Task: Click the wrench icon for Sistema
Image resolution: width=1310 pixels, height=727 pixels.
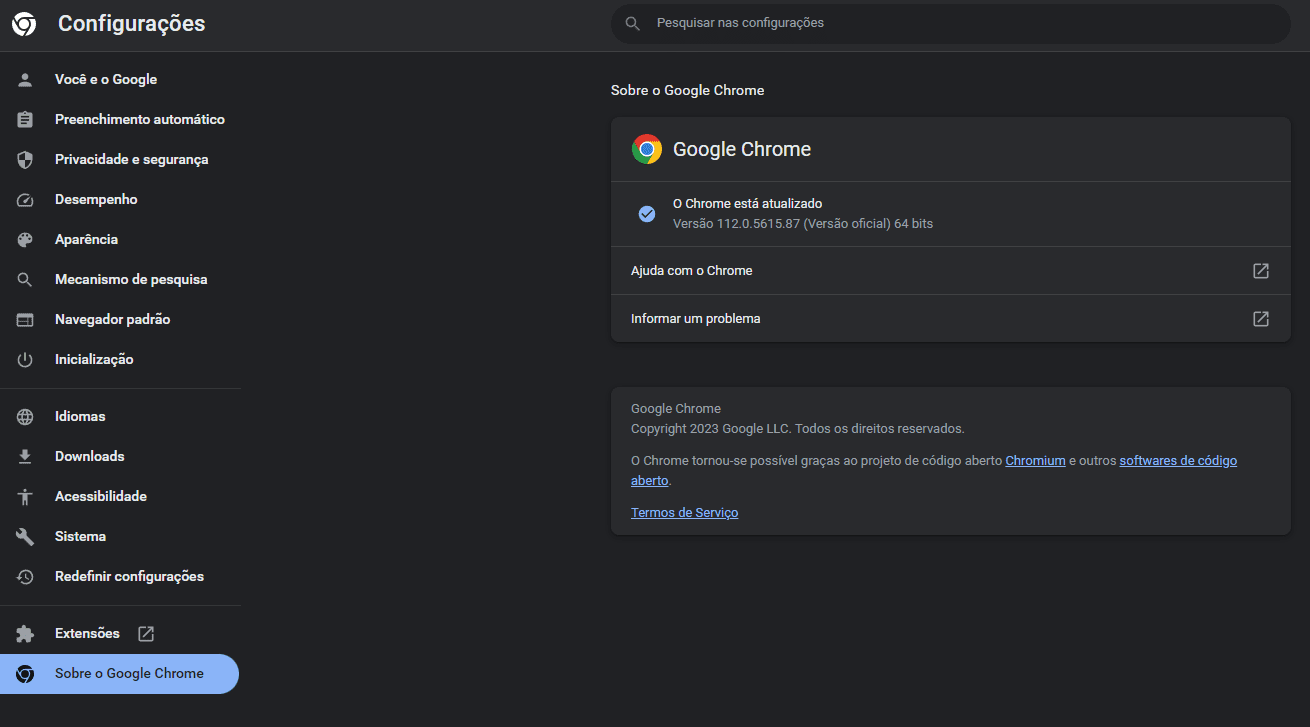Action: click(x=25, y=537)
